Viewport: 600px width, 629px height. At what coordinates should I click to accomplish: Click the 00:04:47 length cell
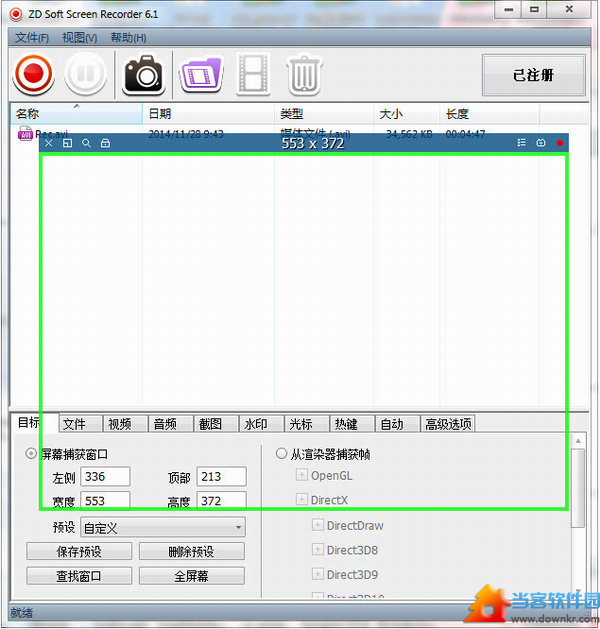pyautogui.click(x=465, y=134)
